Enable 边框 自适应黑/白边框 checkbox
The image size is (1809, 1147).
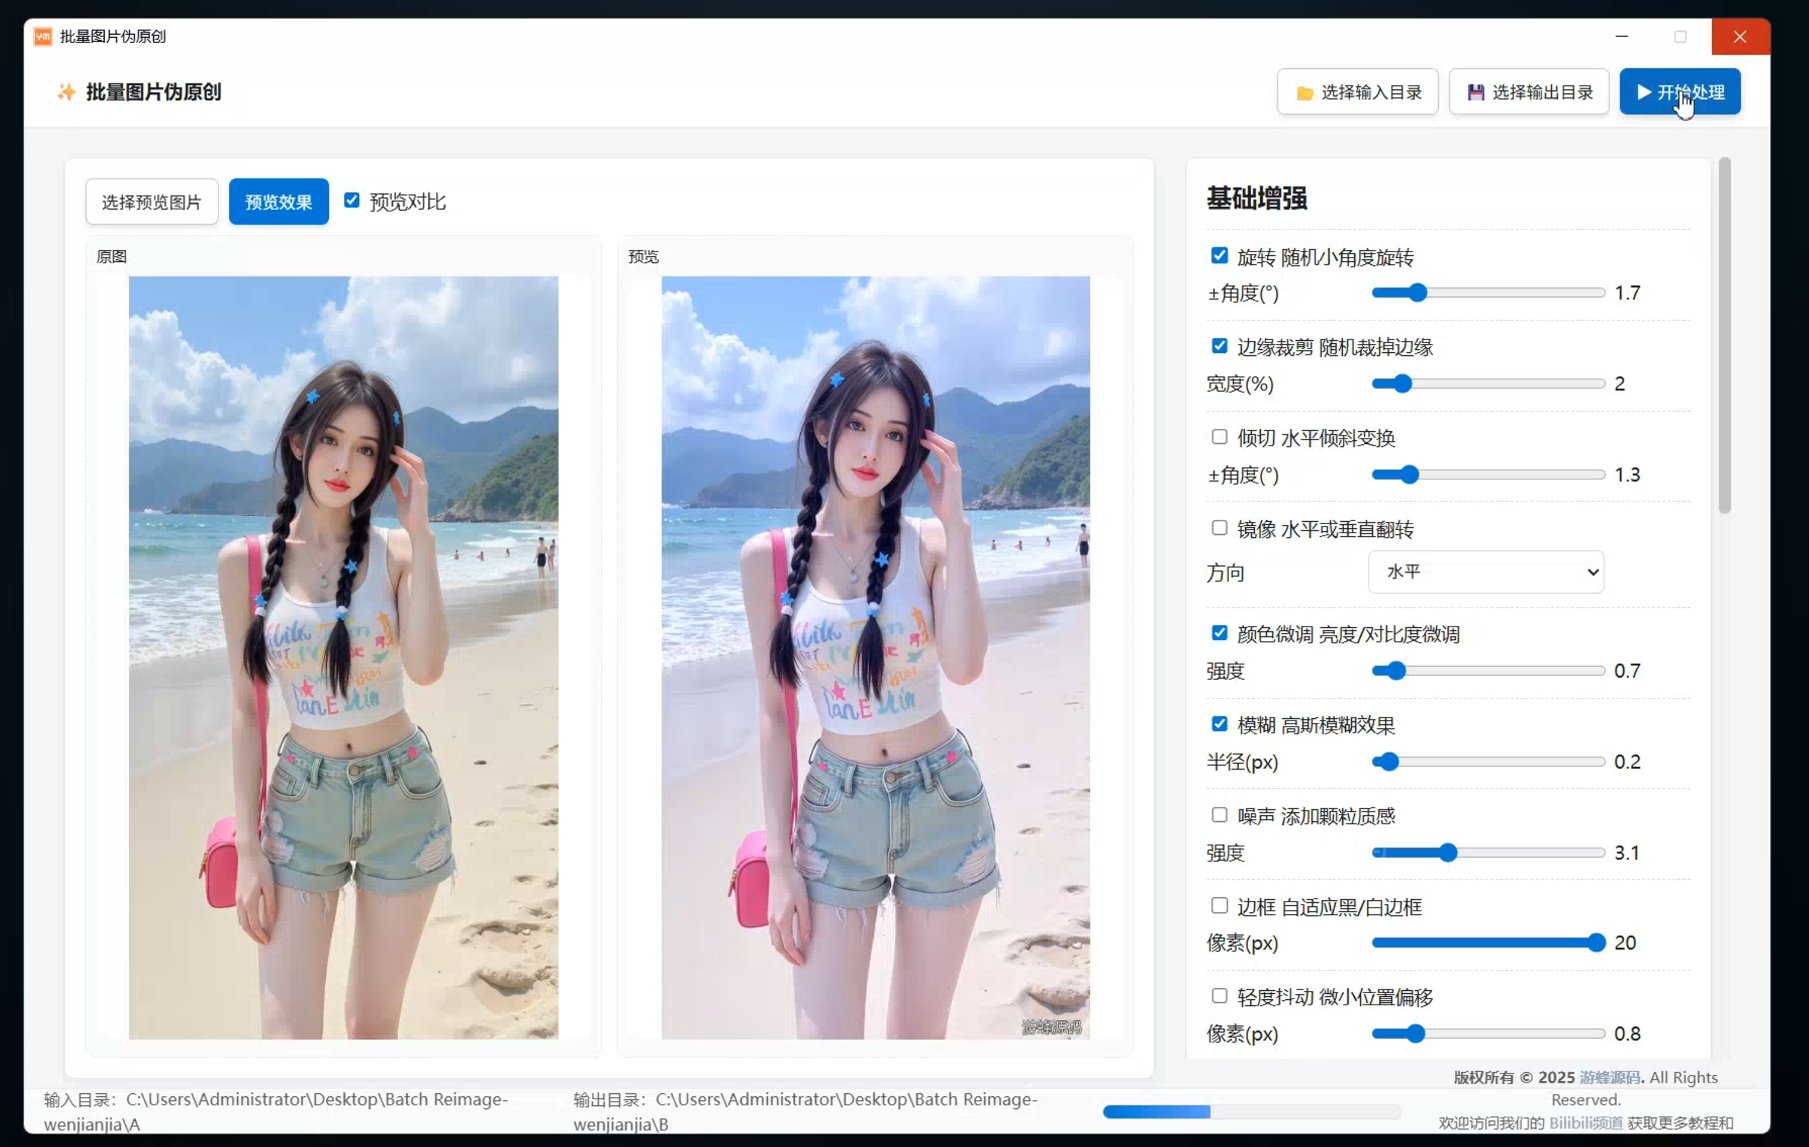(1219, 905)
